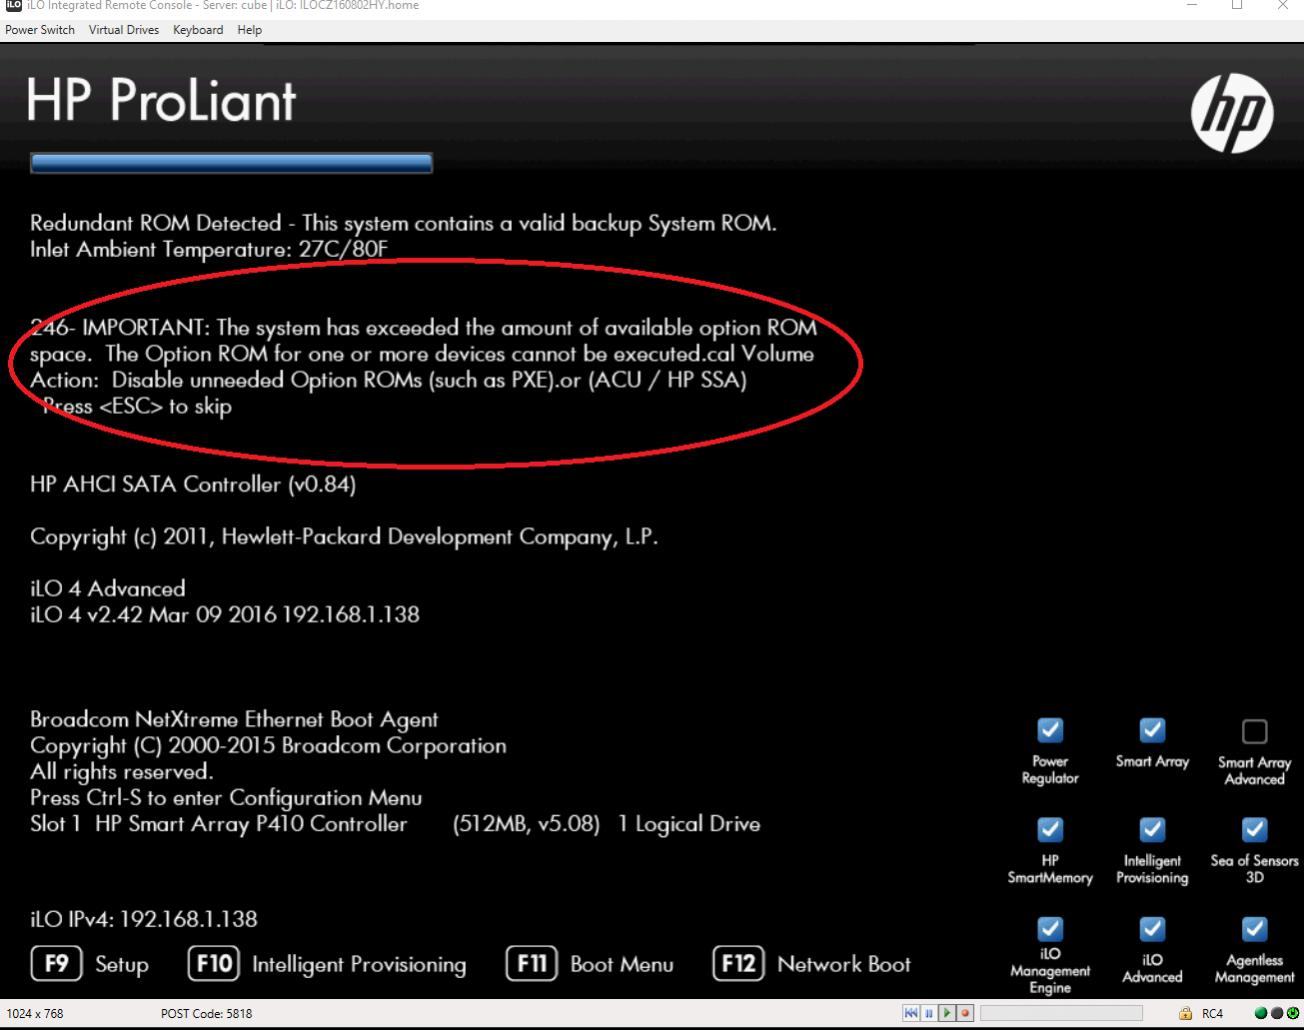This screenshot has width=1304, height=1030.
Task: Click the iLO IPv4: 192.168.1.138 line
Action: coord(144,919)
